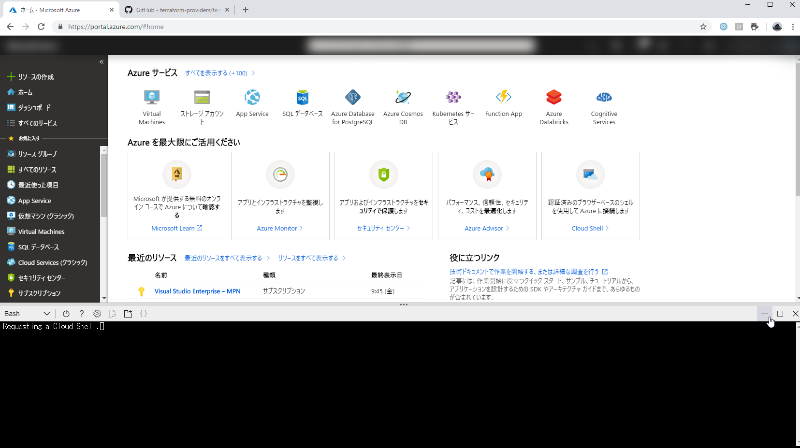
Task: Open Cloud Shell help question mark
Action: point(81,314)
